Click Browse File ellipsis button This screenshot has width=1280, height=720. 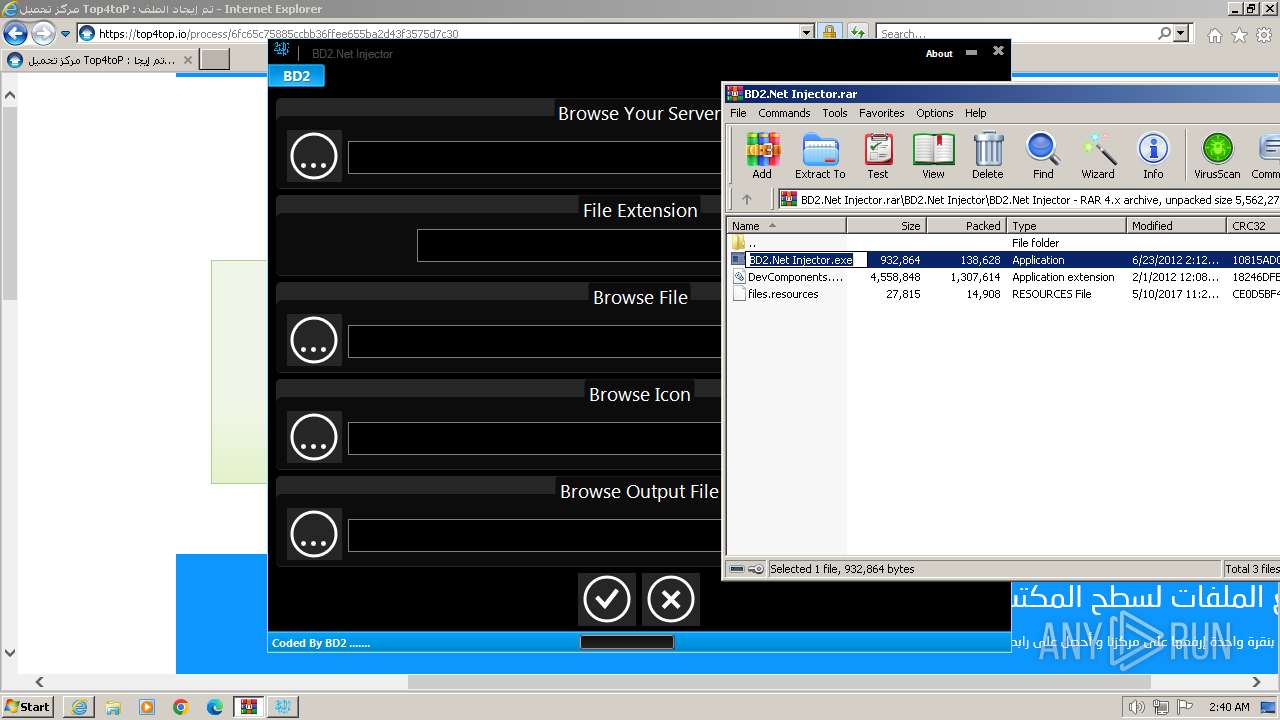[314, 340]
